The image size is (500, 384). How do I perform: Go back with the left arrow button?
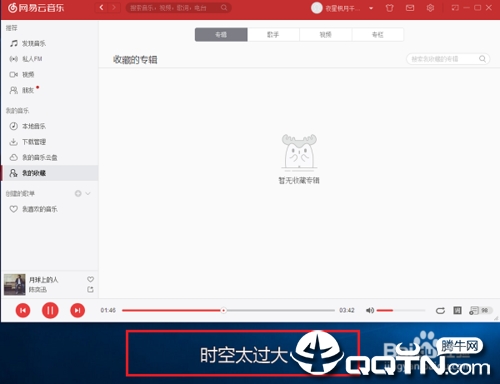pyautogui.click(x=101, y=7)
